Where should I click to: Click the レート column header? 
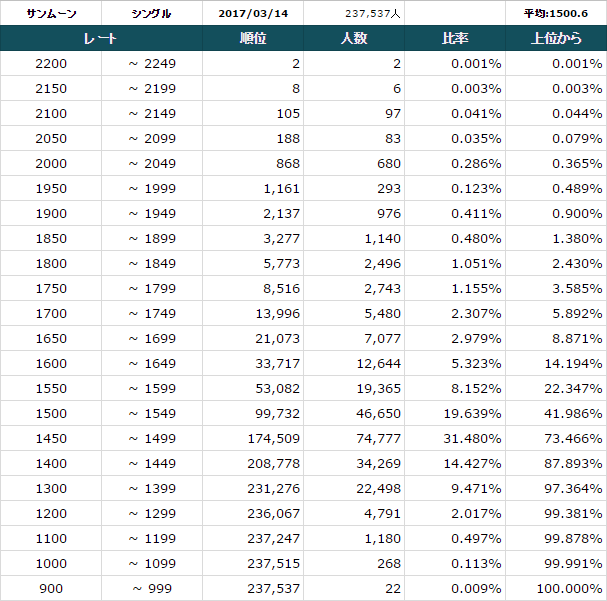[x=101, y=38]
